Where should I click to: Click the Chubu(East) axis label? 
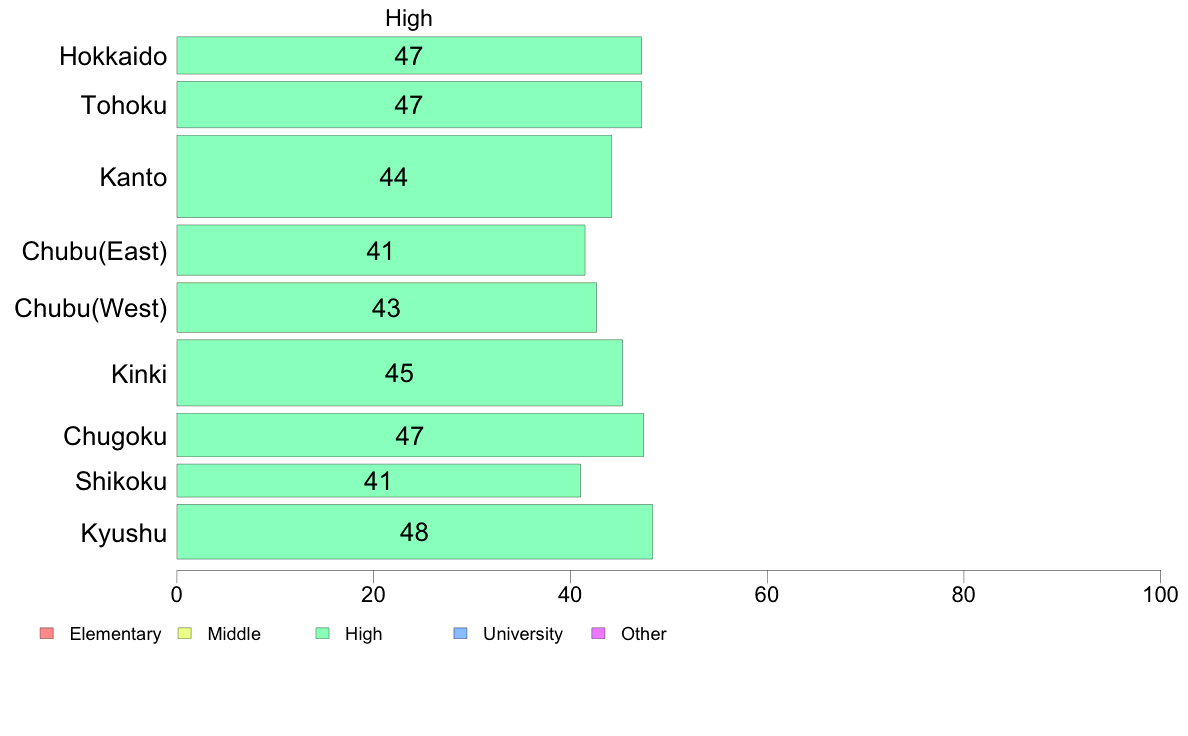(94, 251)
